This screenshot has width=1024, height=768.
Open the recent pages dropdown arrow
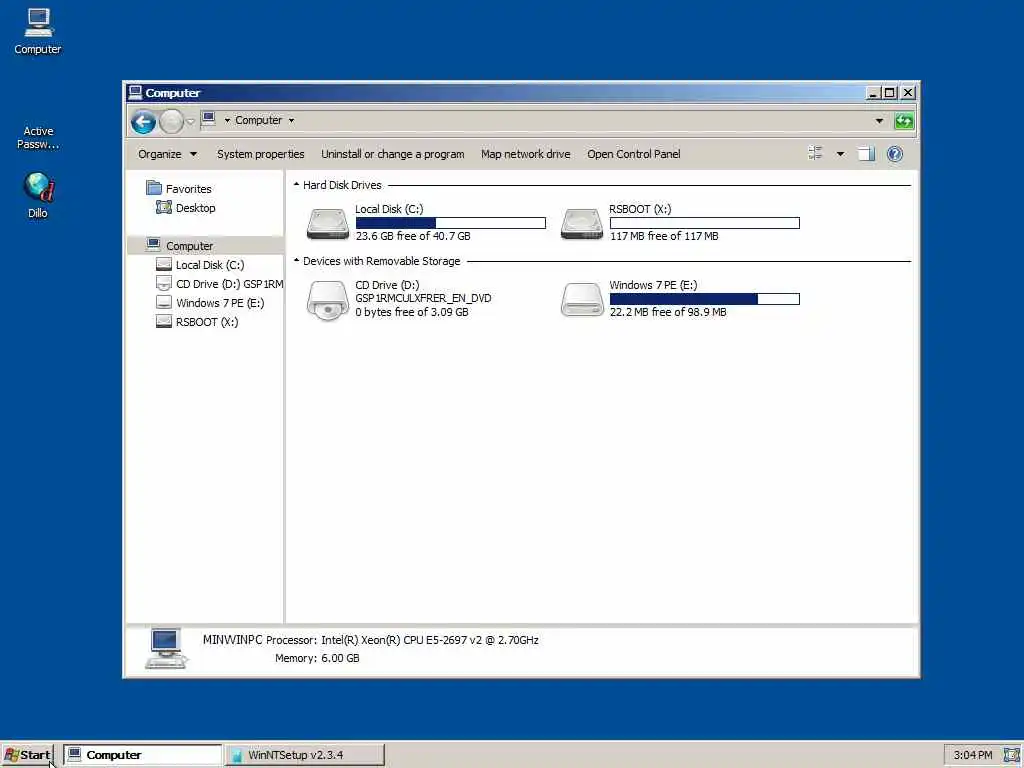[191, 121]
